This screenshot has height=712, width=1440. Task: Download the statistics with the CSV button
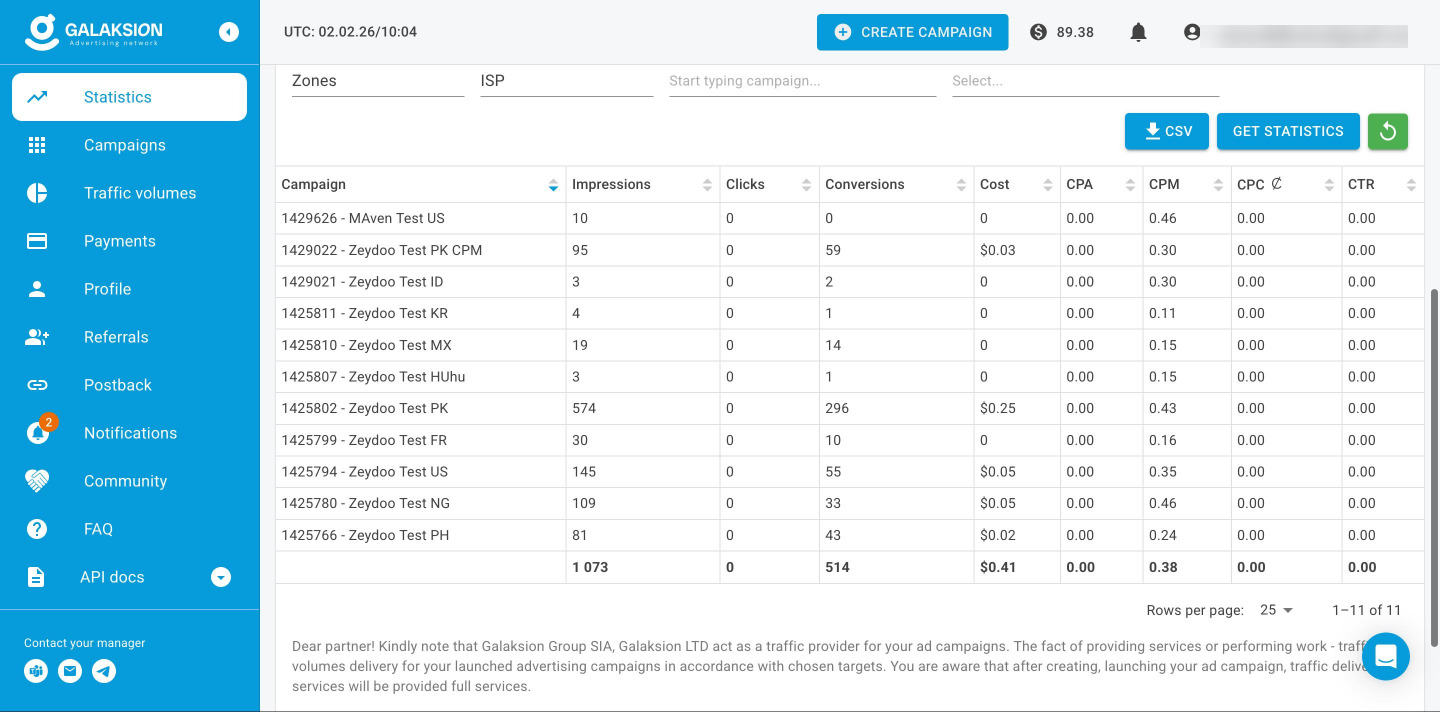(1167, 131)
